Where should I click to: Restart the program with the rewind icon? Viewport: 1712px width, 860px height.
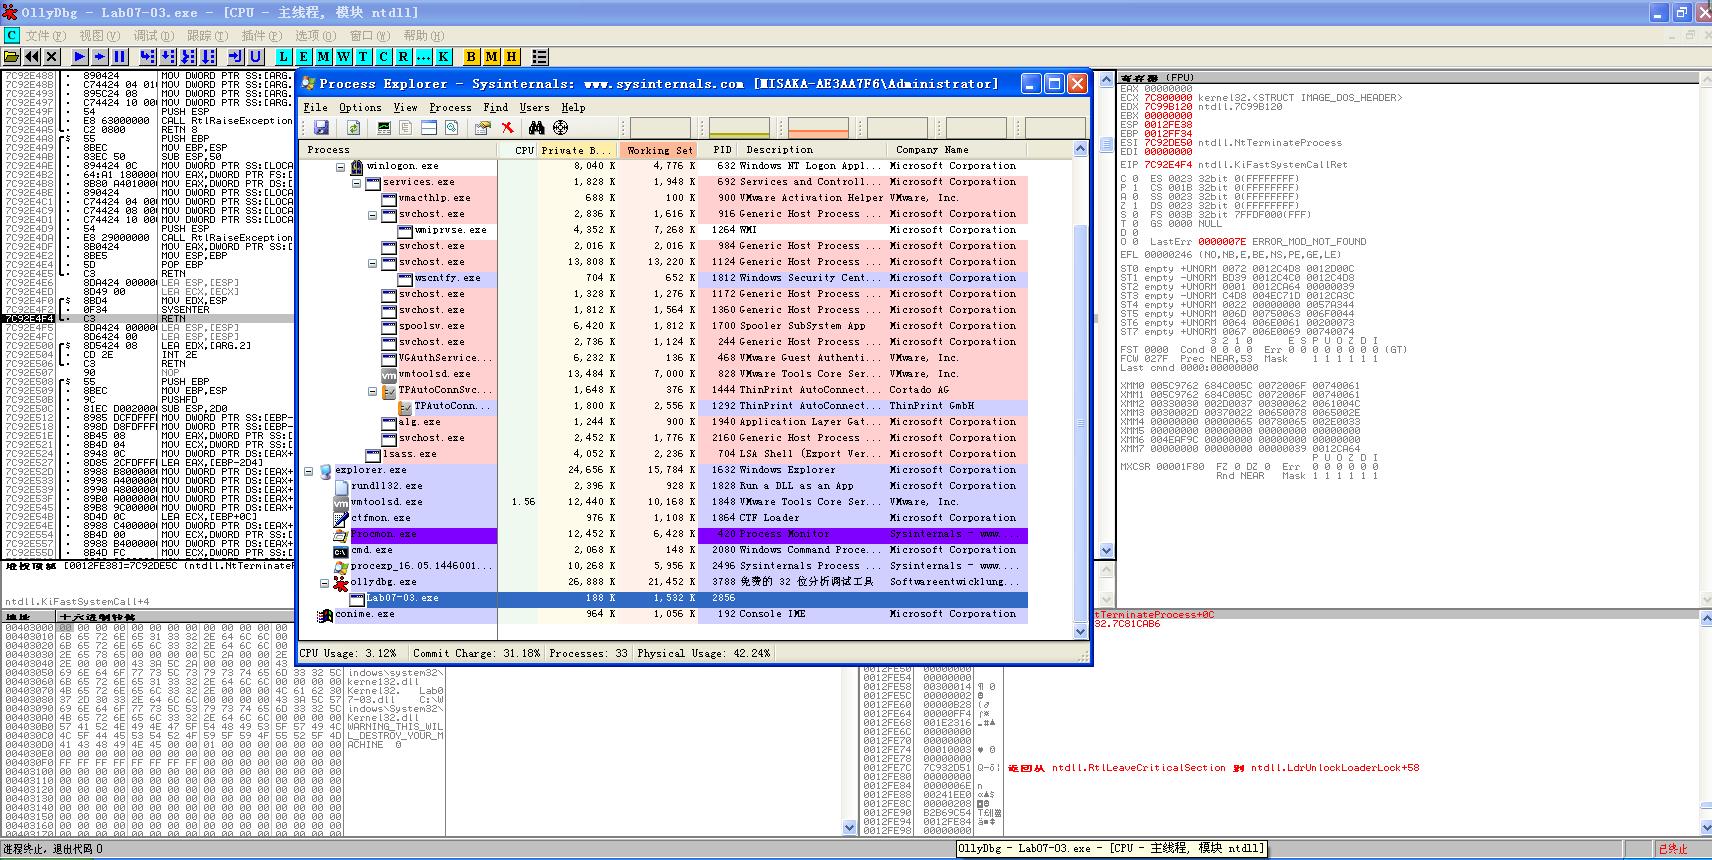point(32,57)
